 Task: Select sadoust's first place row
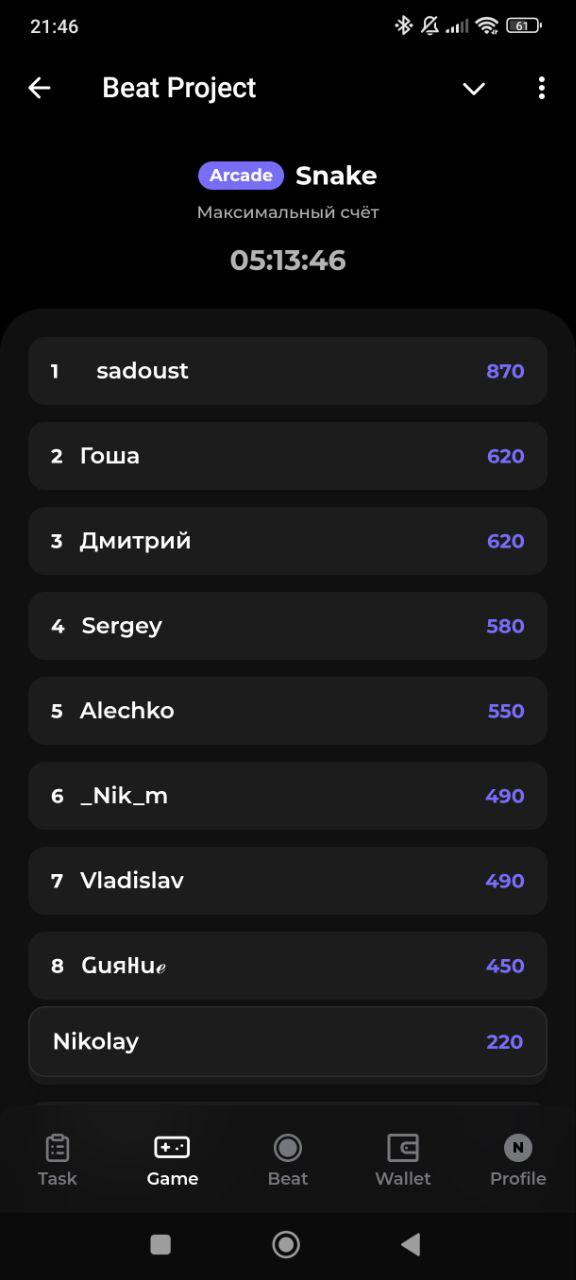(x=288, y=371)
